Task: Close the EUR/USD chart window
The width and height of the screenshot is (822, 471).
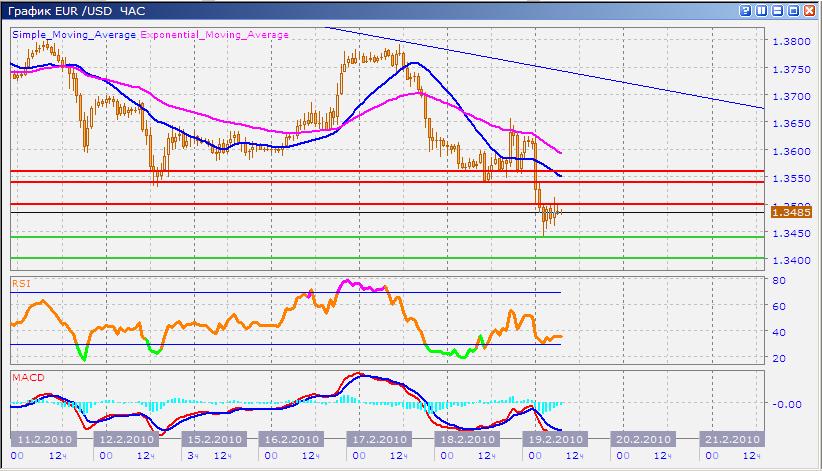Action: pyautogui.click(x=810, y=10)
